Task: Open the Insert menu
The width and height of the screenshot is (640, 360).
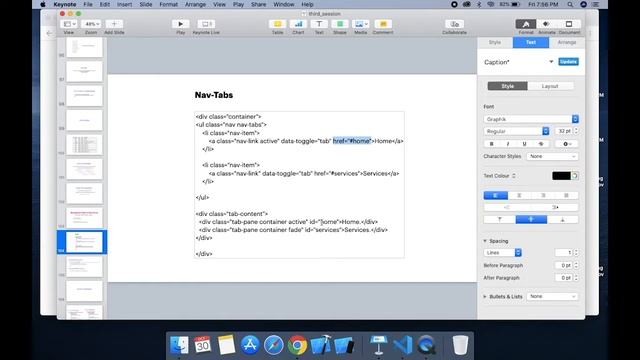Action: [124, 4]
